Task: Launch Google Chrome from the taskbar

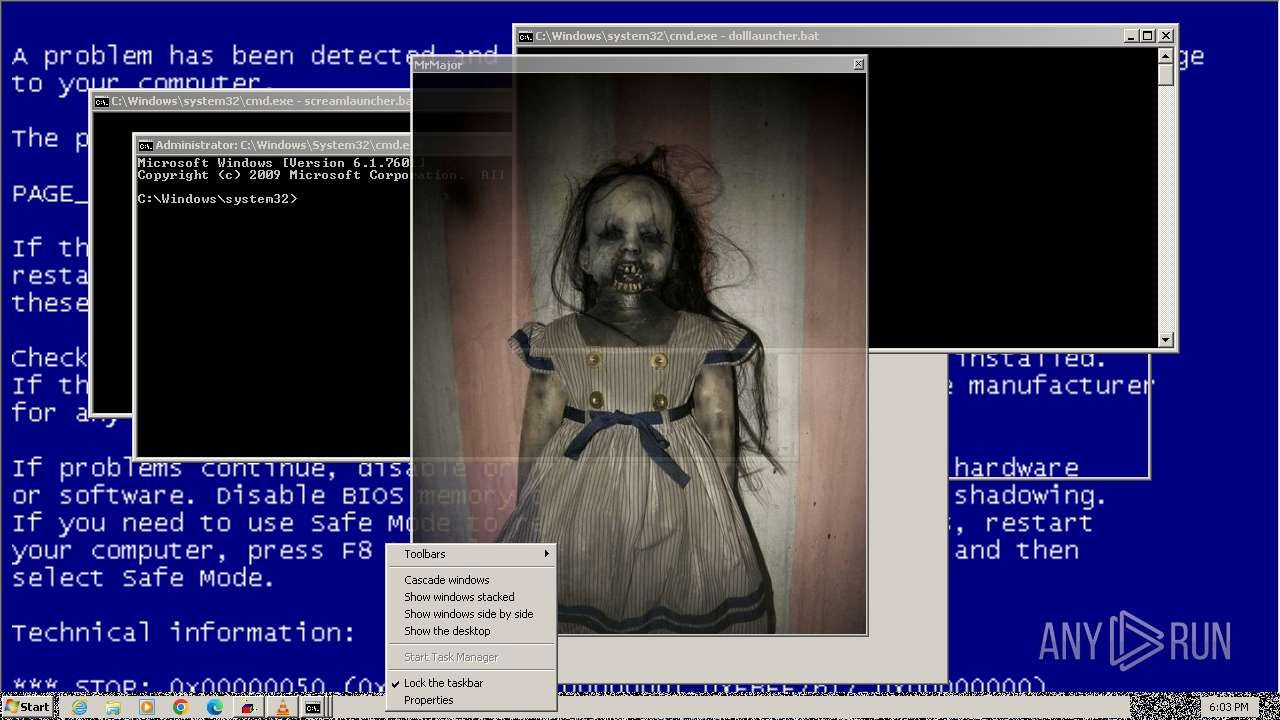Action: [x=181, y=707]
